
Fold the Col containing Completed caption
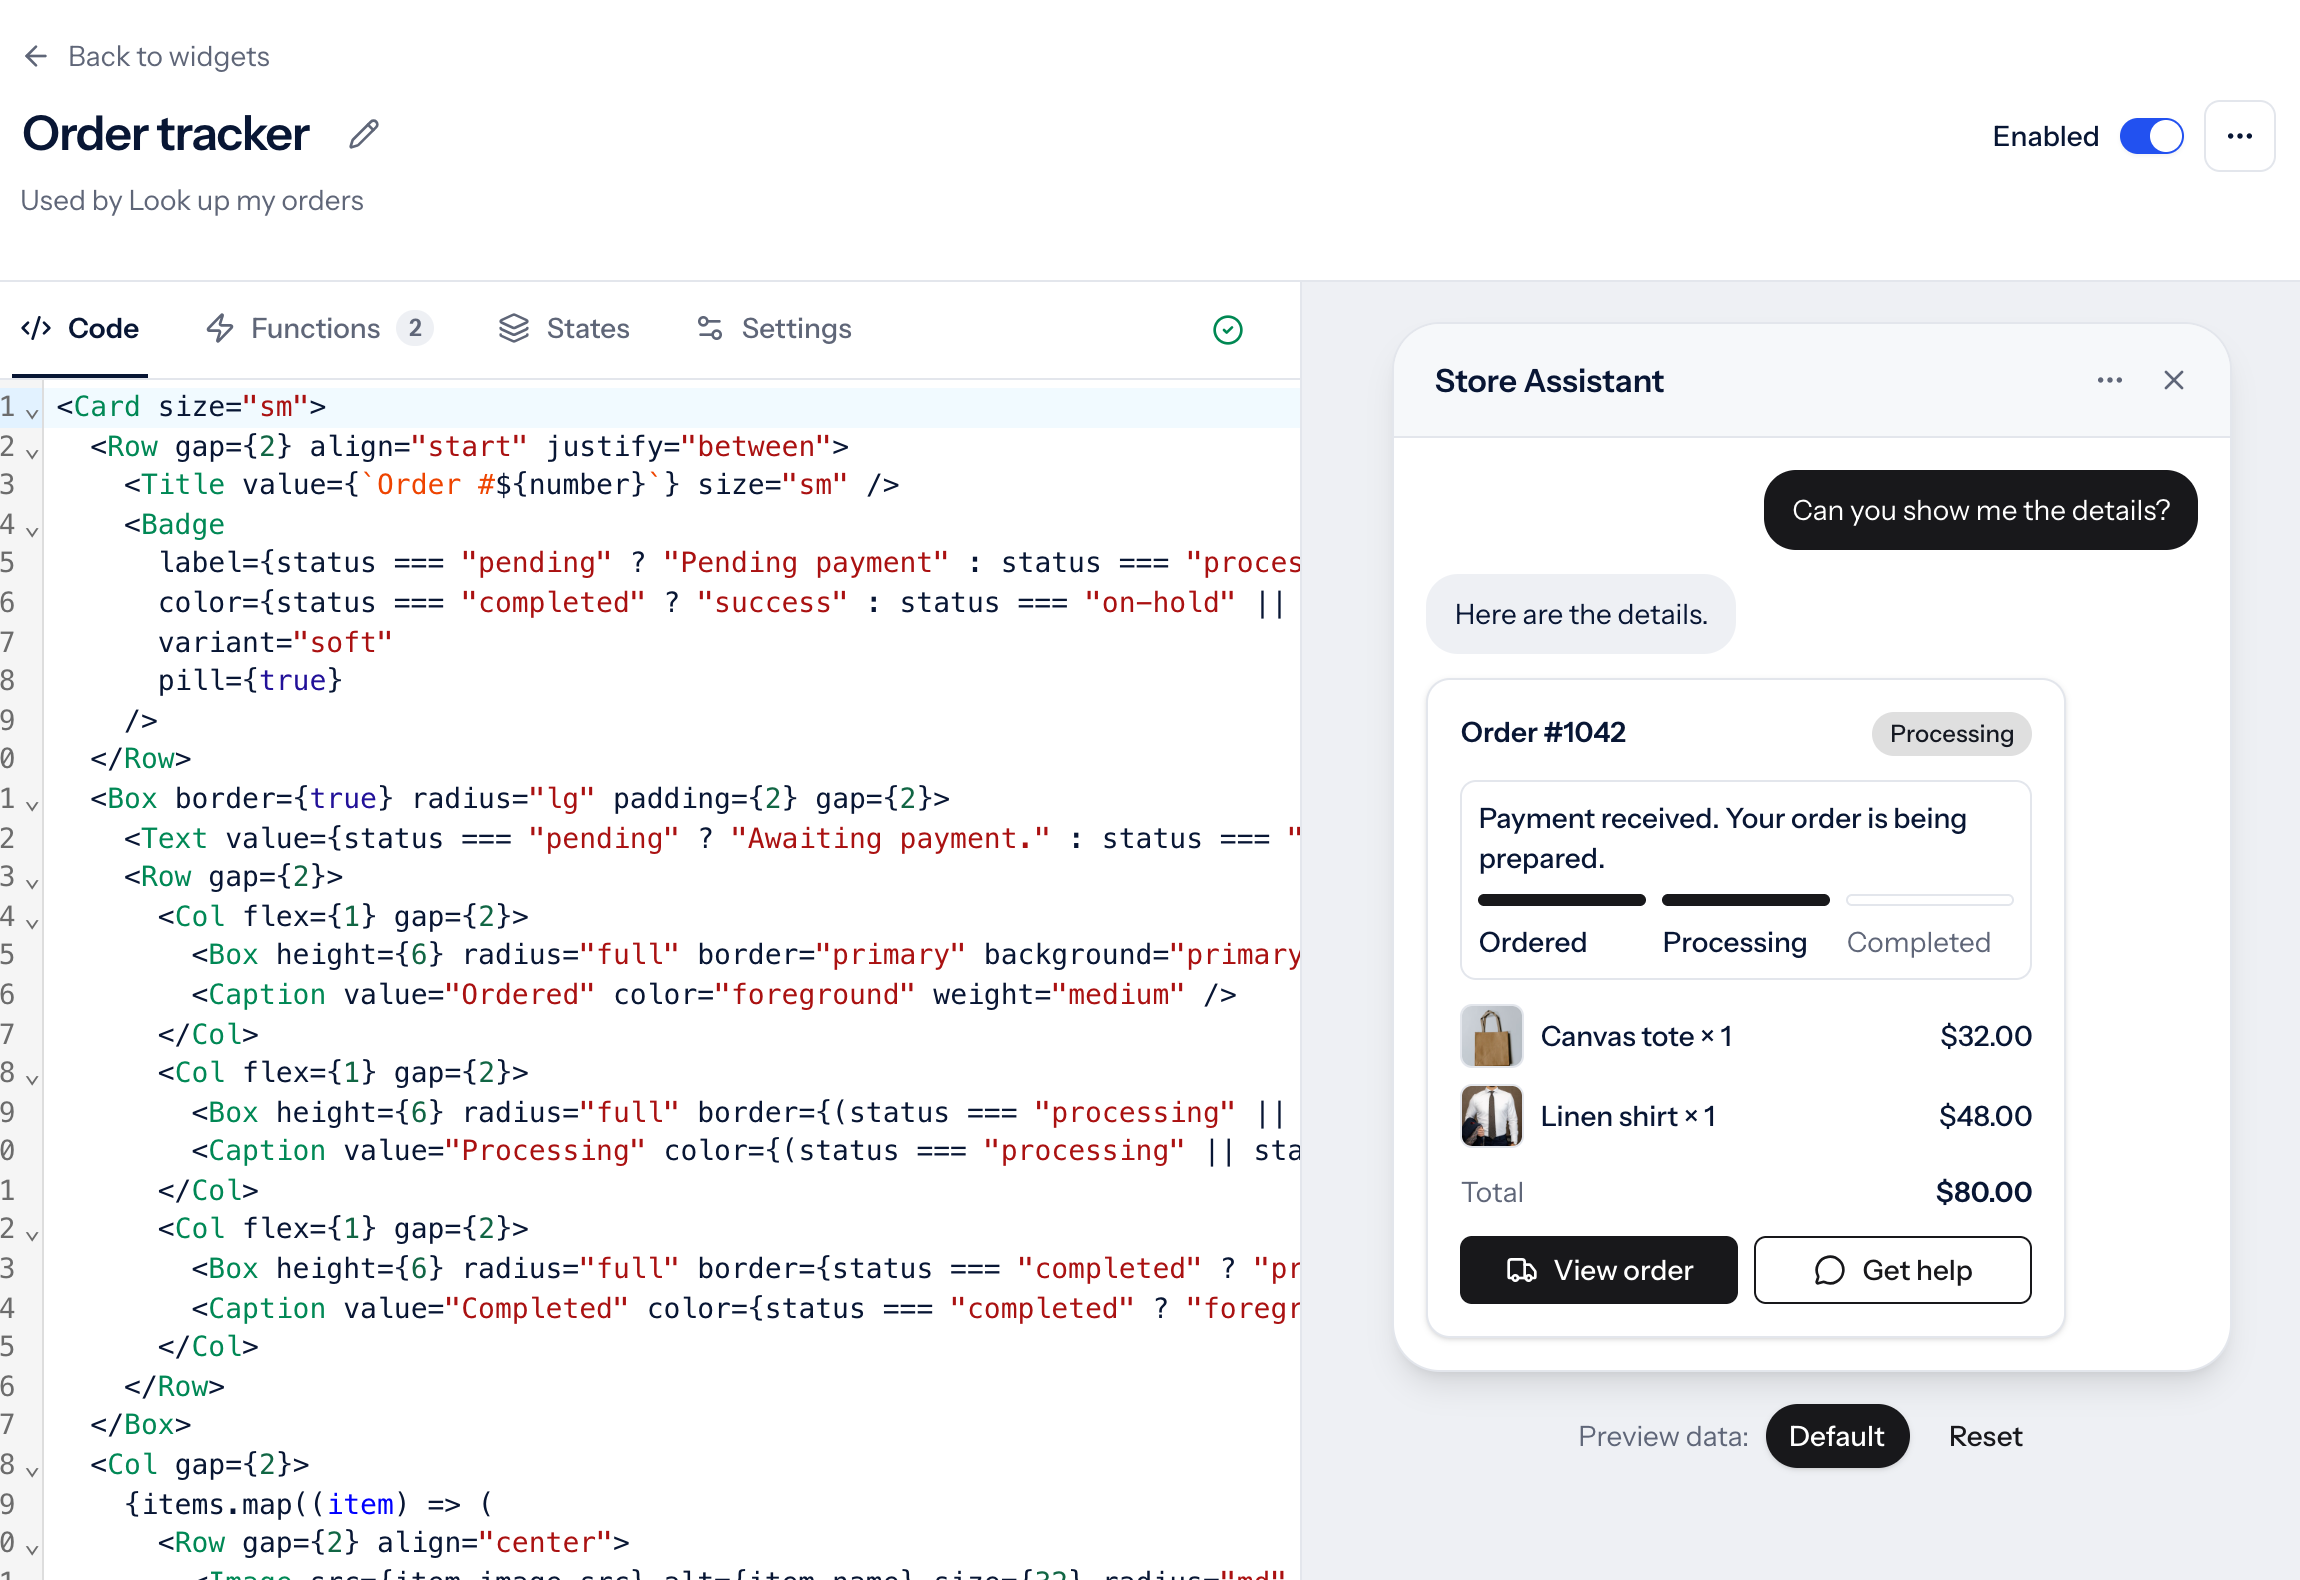32,1234
